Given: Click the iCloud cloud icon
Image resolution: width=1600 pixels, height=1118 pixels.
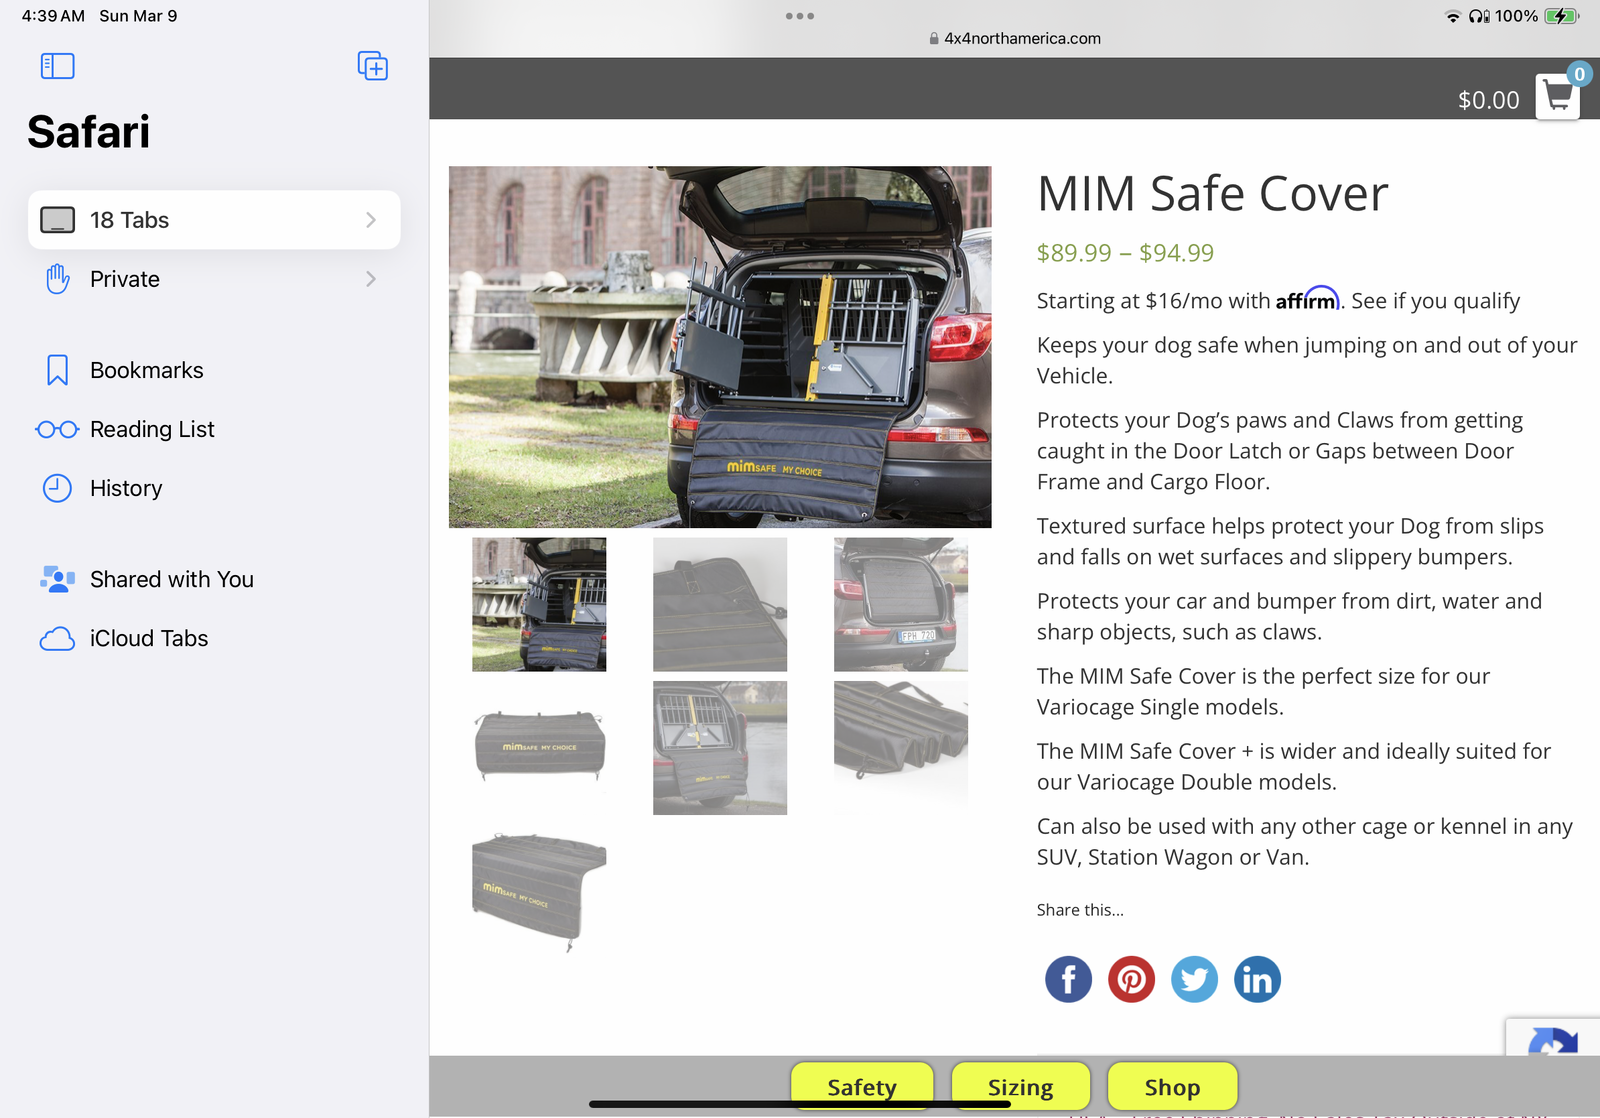Looking at the screenshot, I should [57, 639].
